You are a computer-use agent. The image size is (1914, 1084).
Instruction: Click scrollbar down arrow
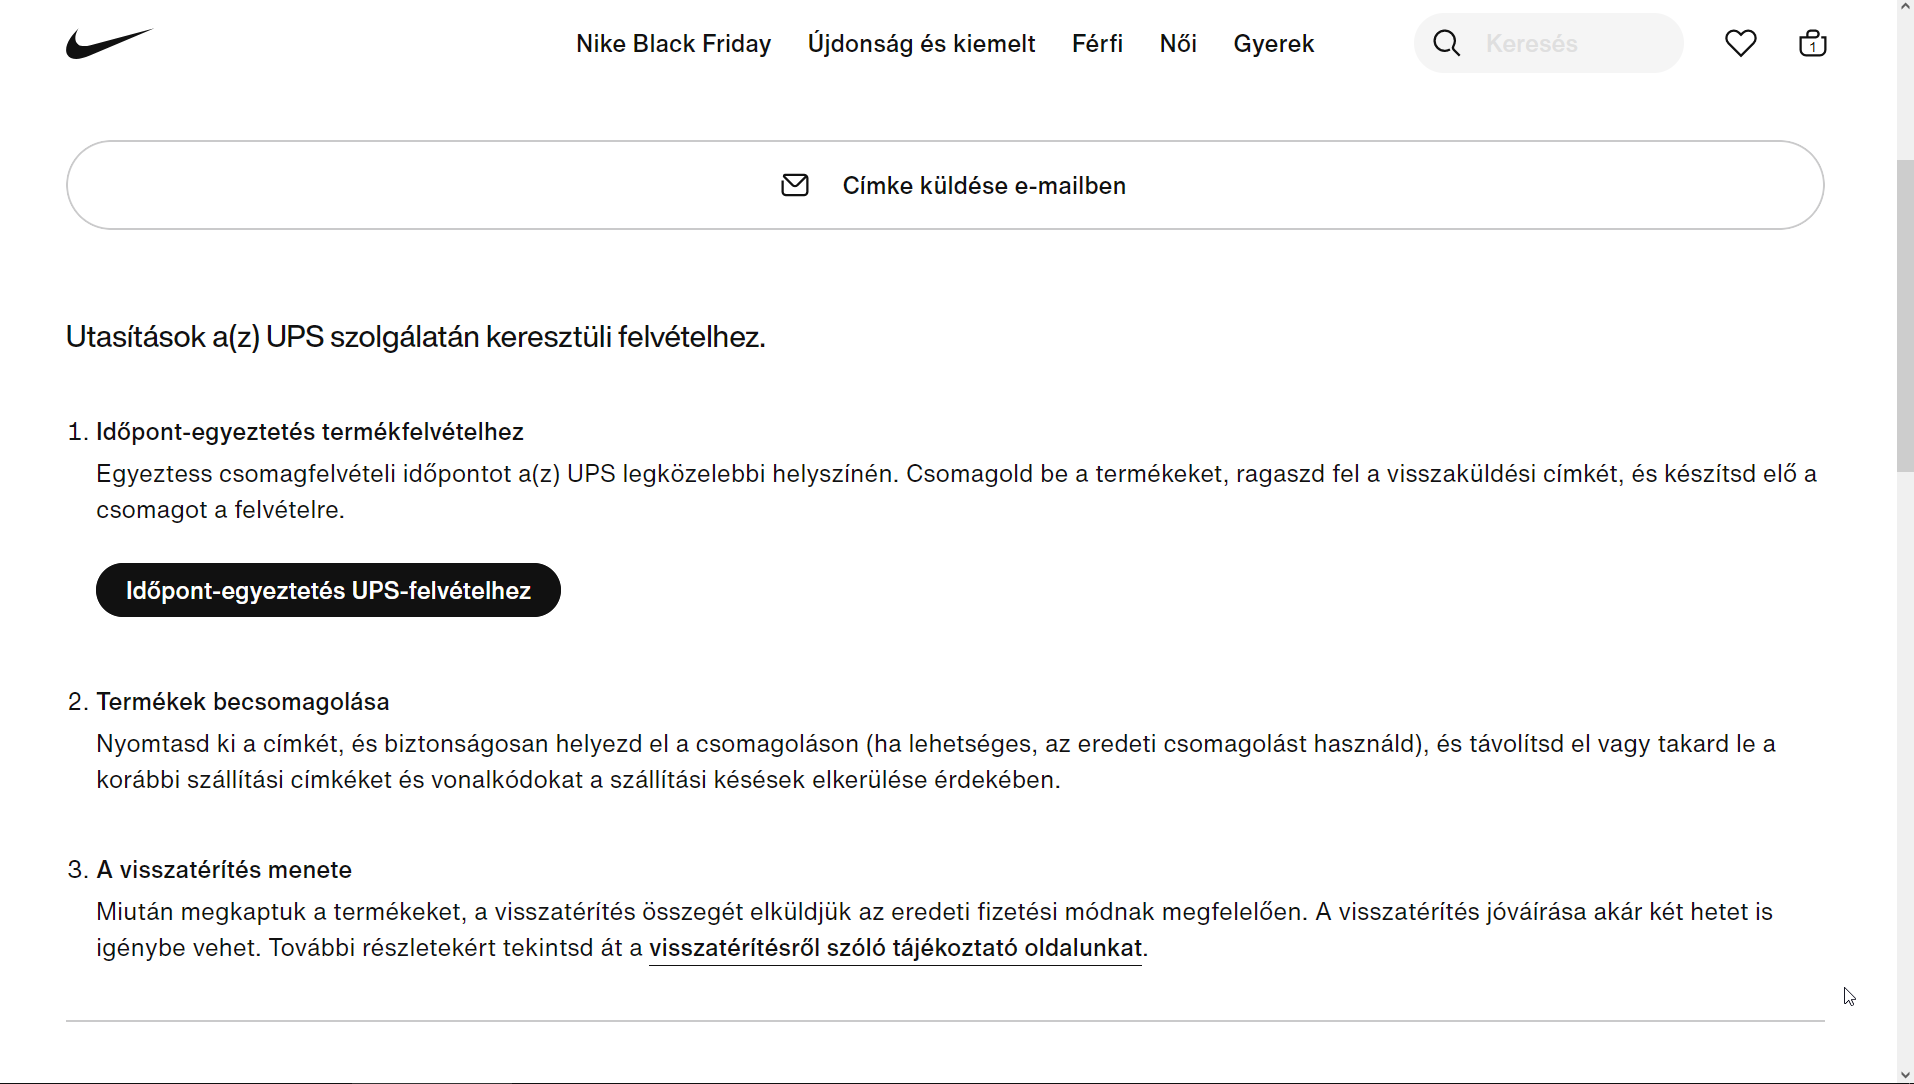click(x=1905, y=1075)
